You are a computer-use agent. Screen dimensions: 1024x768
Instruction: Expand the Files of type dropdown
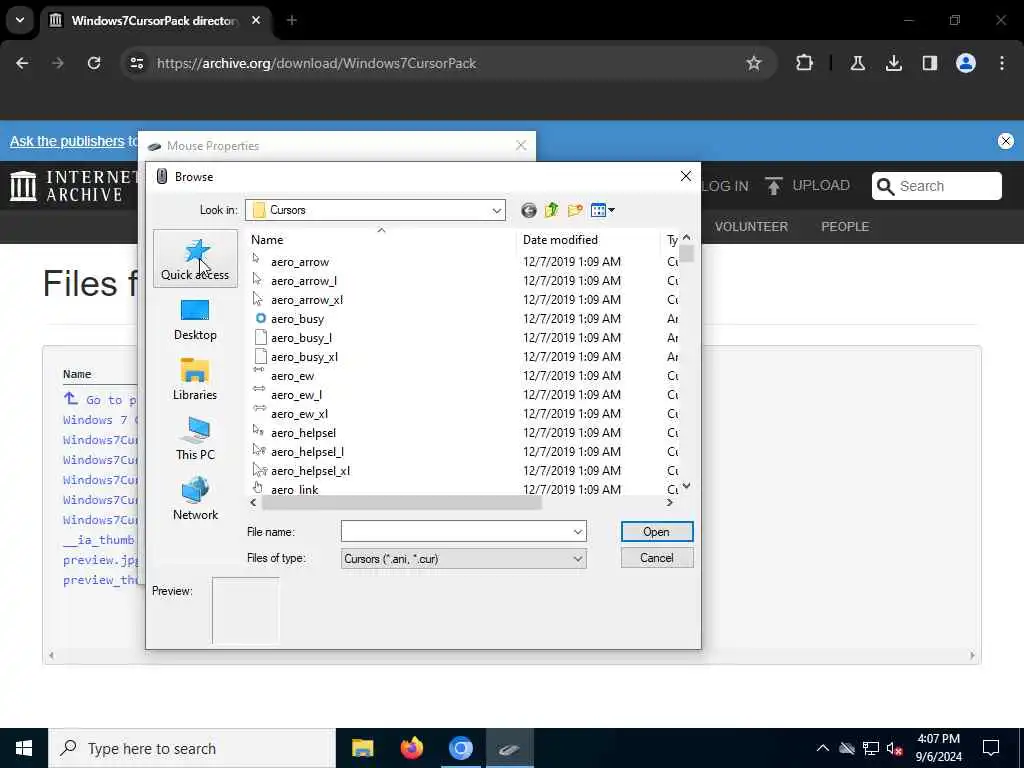pyautogui.click(x=577, y=558)
